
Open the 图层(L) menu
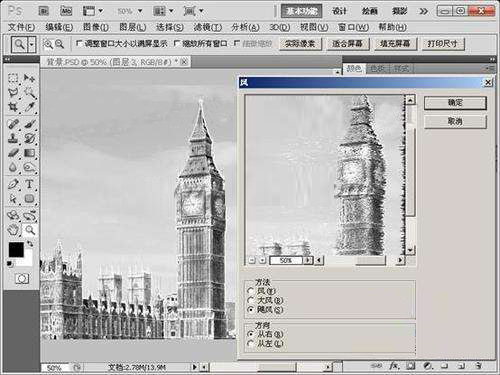coord(133,27)
